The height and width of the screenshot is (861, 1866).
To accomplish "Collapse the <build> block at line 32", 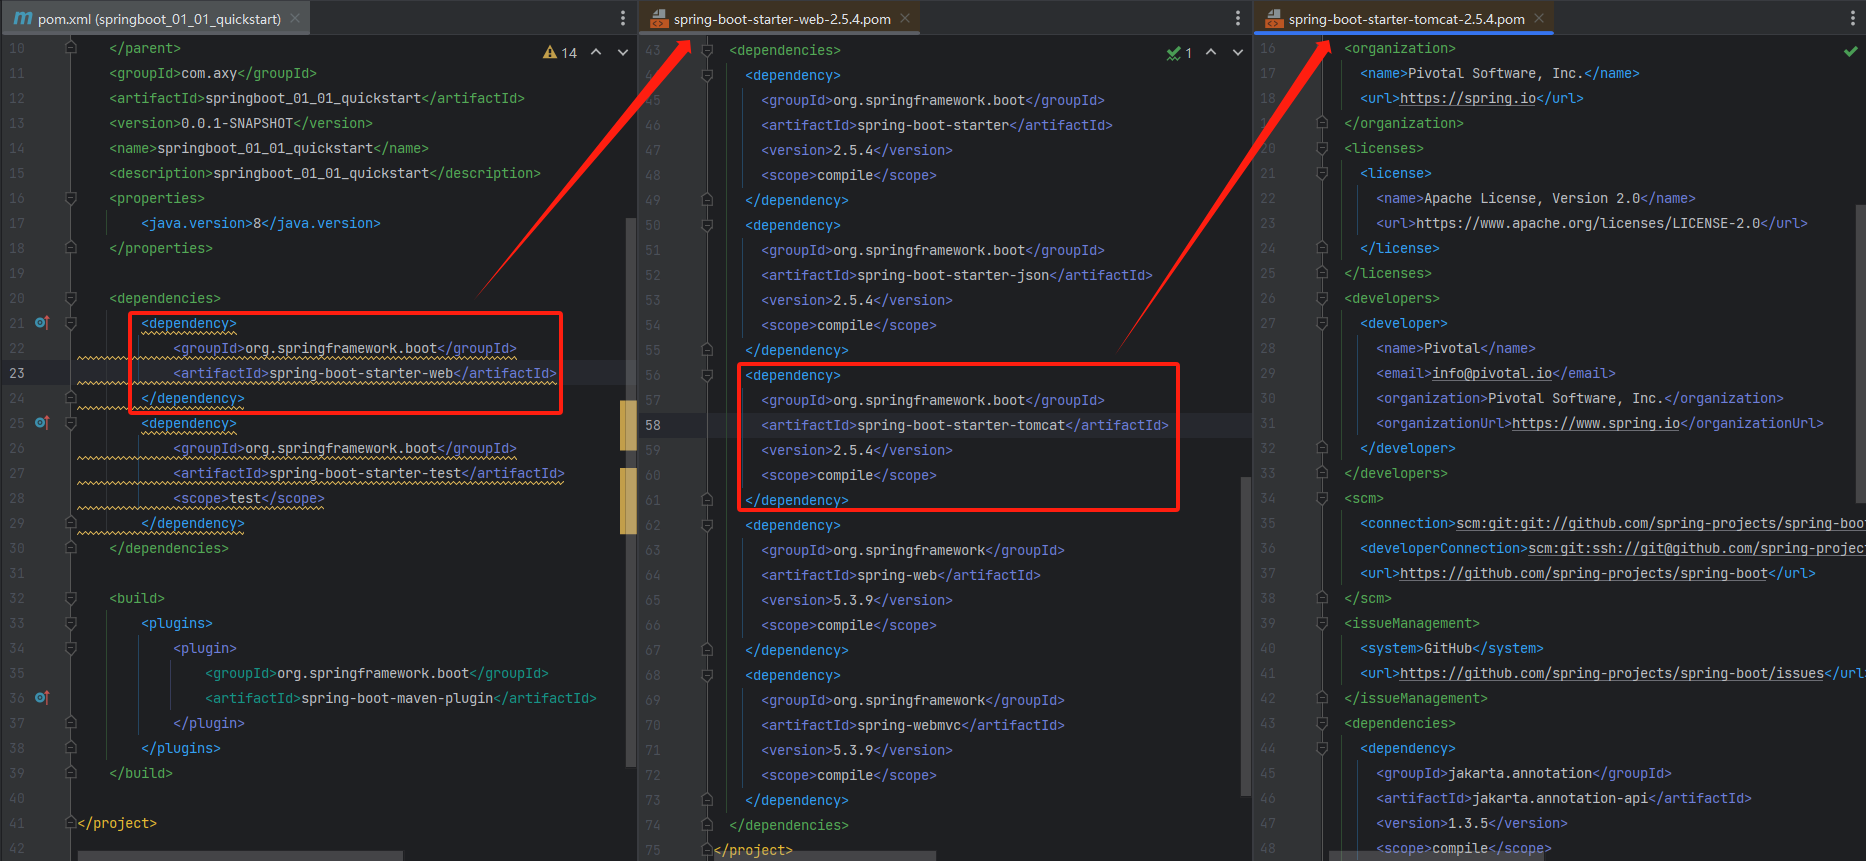I will tap(71, 598).
